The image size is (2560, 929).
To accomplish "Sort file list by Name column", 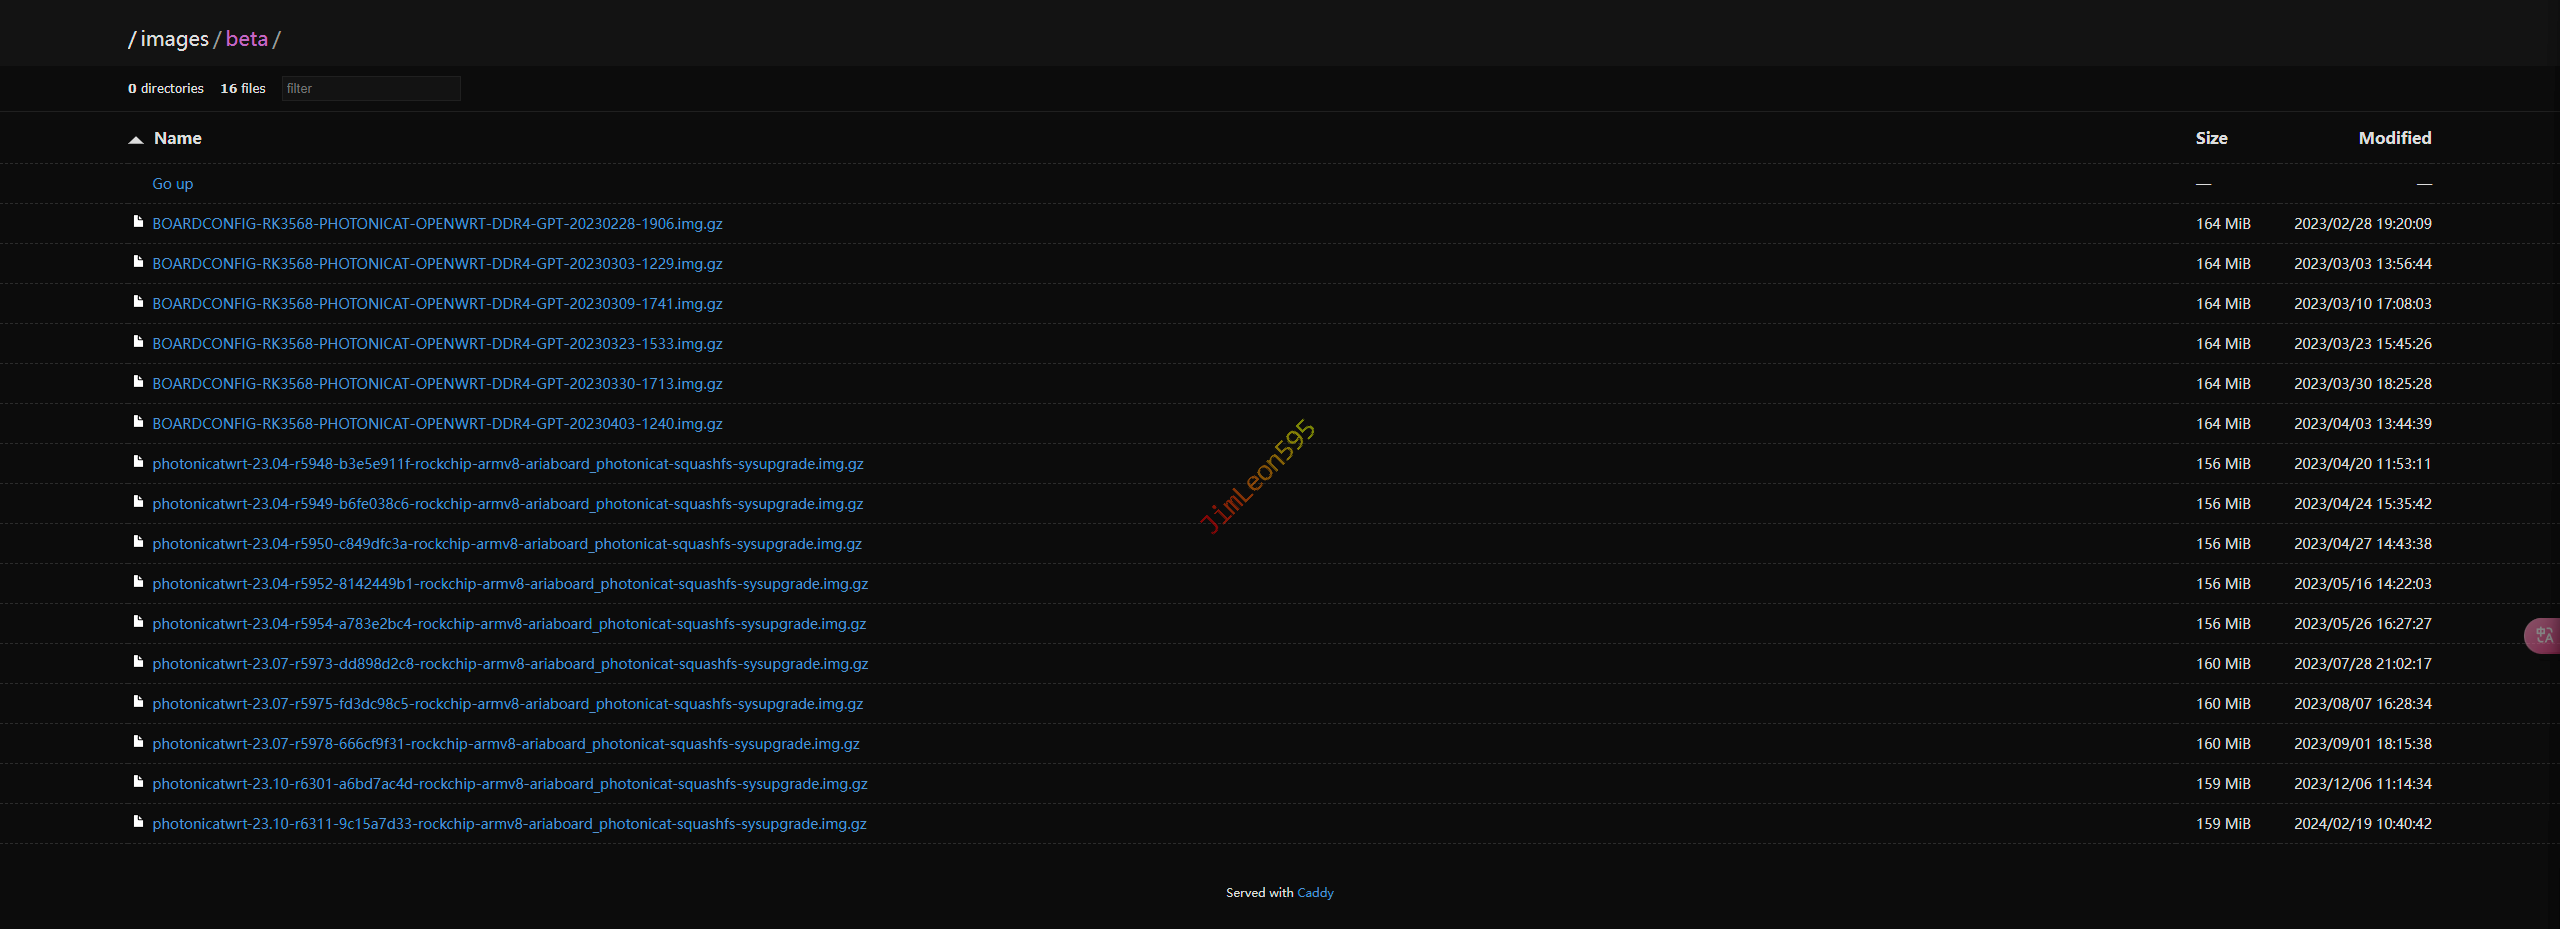I will [x=177, y=138].
